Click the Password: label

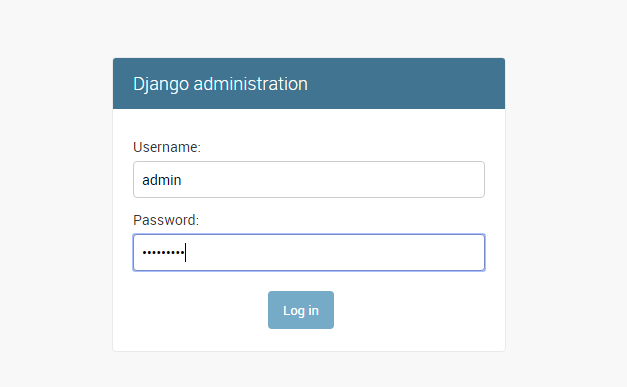[x=166, y=220]
